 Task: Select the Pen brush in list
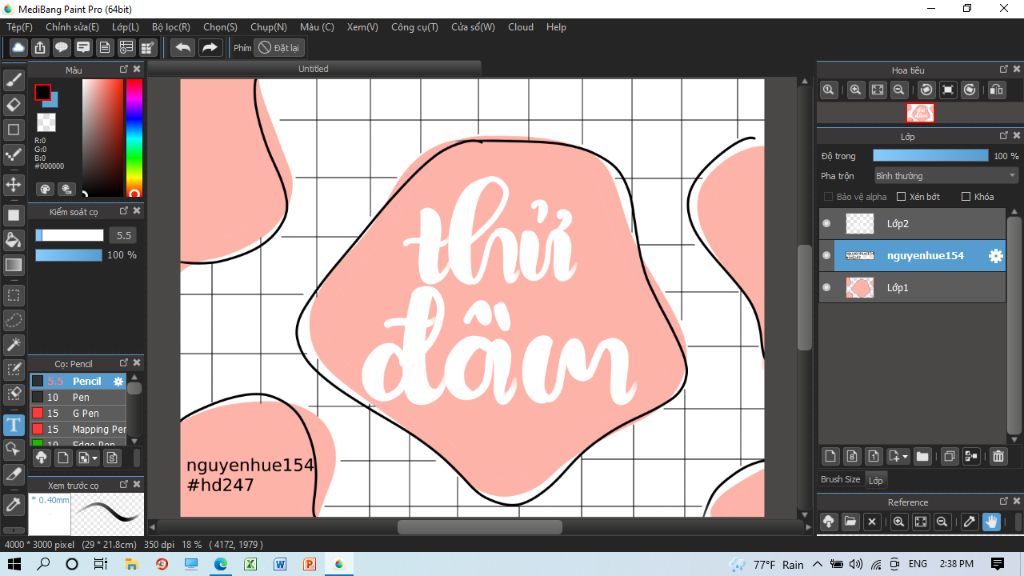click(x=78, y=397)
